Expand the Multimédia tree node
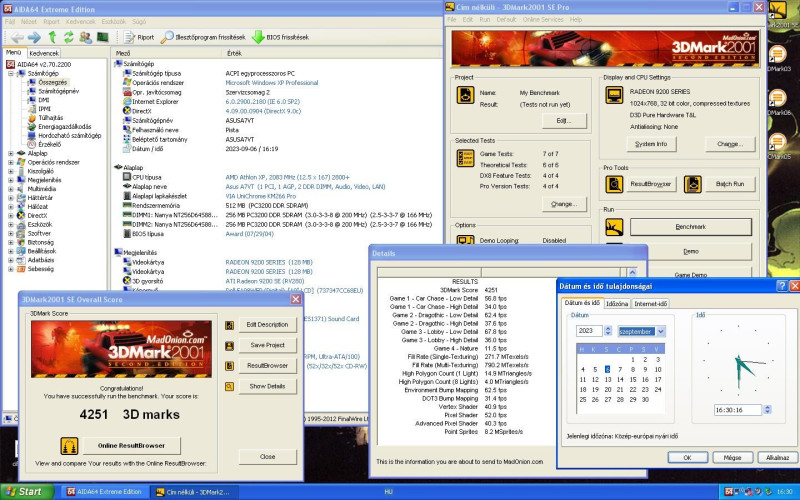Viewport: 800px width, 500px height. tap(11, 189)
